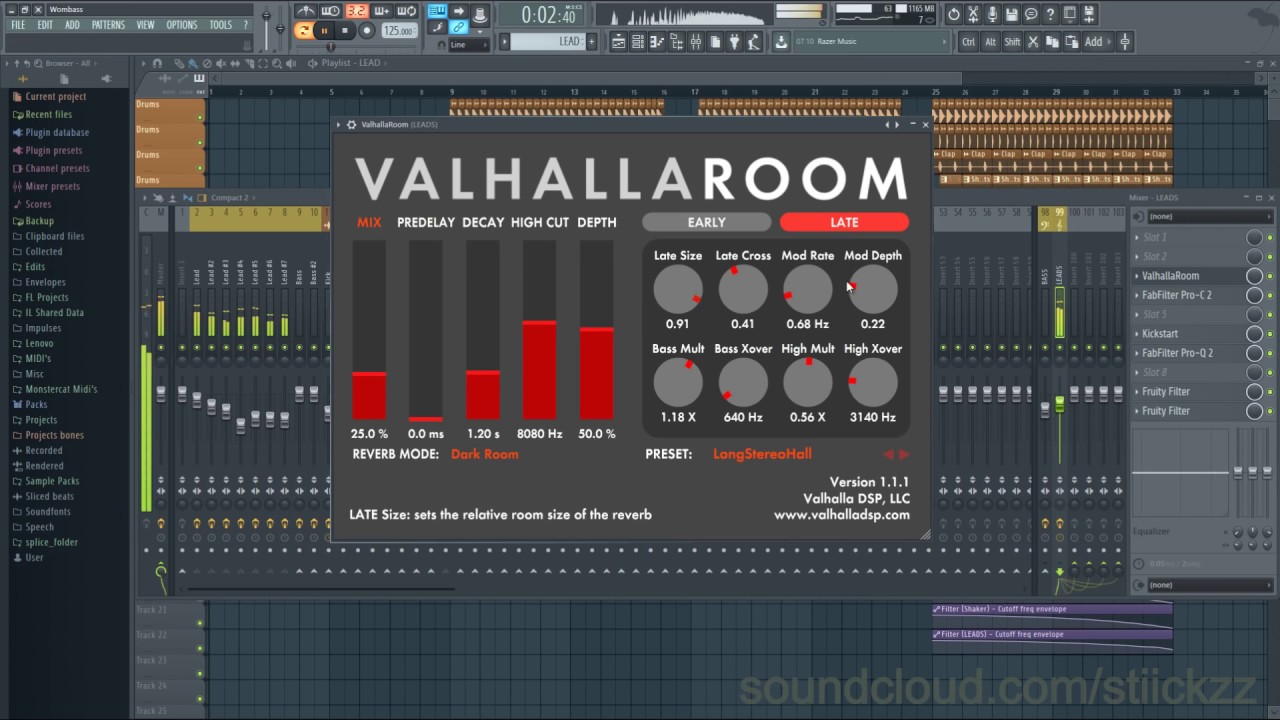Screen dimensions: 1280x720
Task: Select Plugin database in browser
Action: click(x=57, y=132)
